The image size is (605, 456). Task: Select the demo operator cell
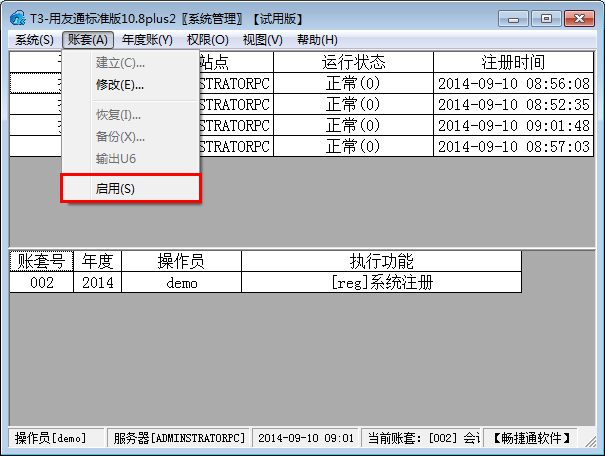[x=181, y=282]
